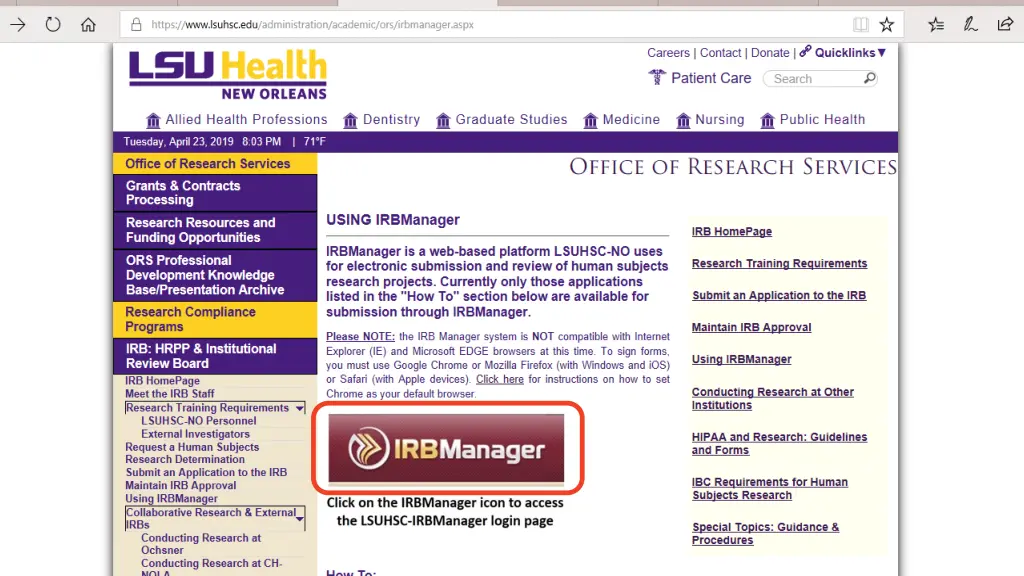Click the Dentistry building icon
1024x576 pixels.
click(x=350, y=120)
